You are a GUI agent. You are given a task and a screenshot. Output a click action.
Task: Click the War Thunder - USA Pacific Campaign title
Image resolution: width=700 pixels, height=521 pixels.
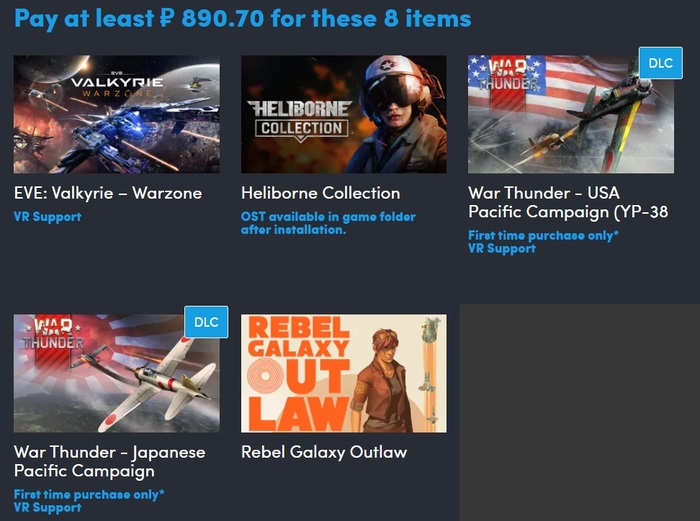tap(568, 203)
